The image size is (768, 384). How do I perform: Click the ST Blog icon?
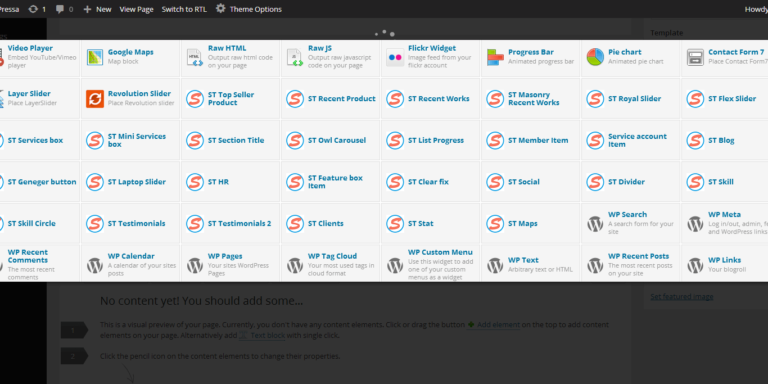point(695,140)
